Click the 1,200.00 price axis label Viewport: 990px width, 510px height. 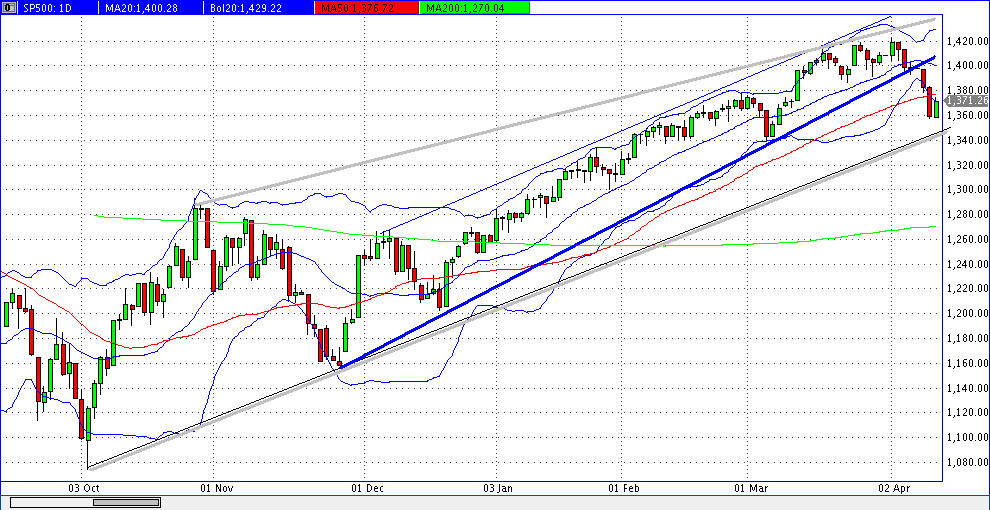click(x=967, y=314)
